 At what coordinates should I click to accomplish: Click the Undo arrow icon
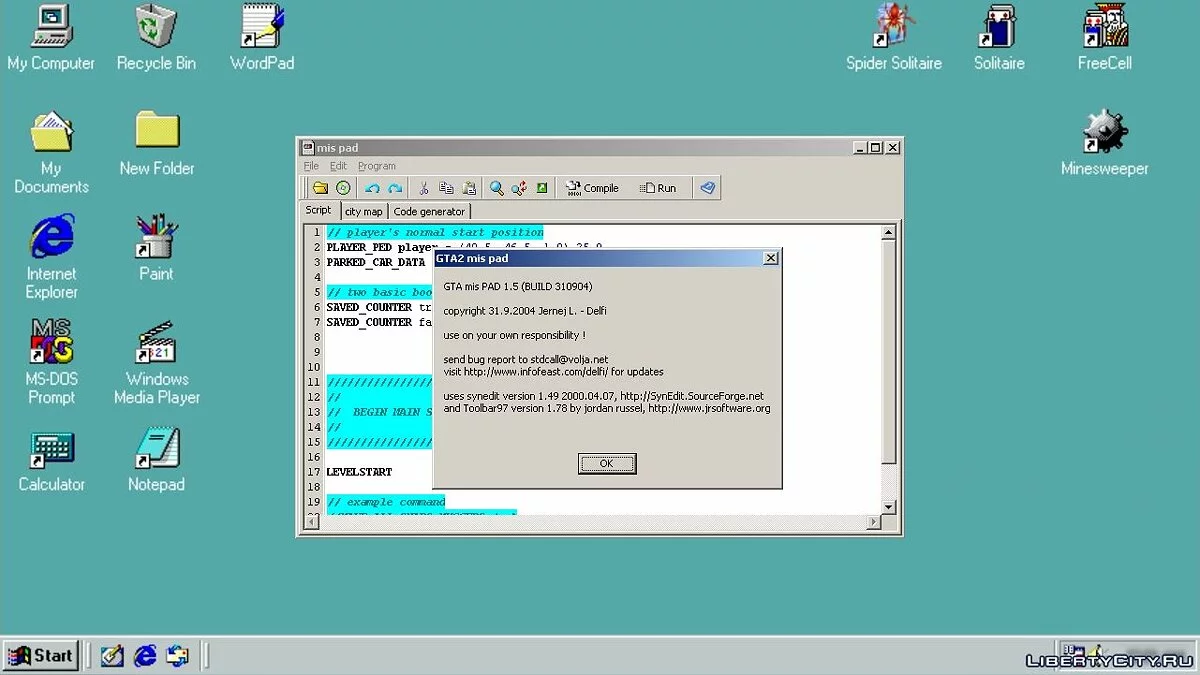[373, 188]
